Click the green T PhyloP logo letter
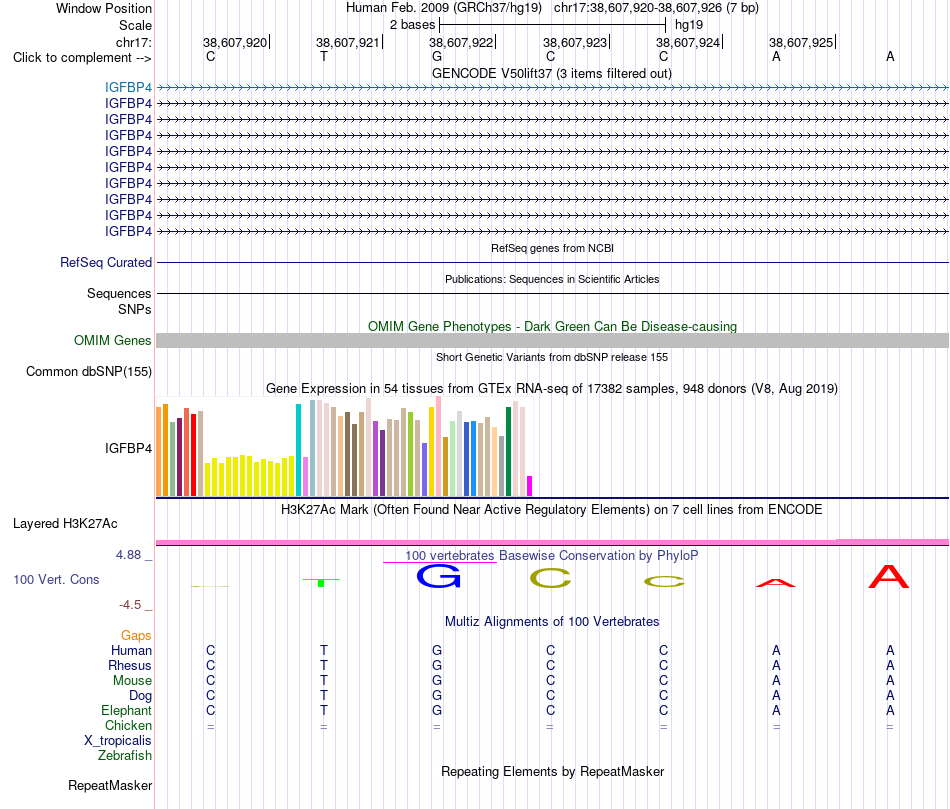This screenshot has height=809, width=950. 321,582
